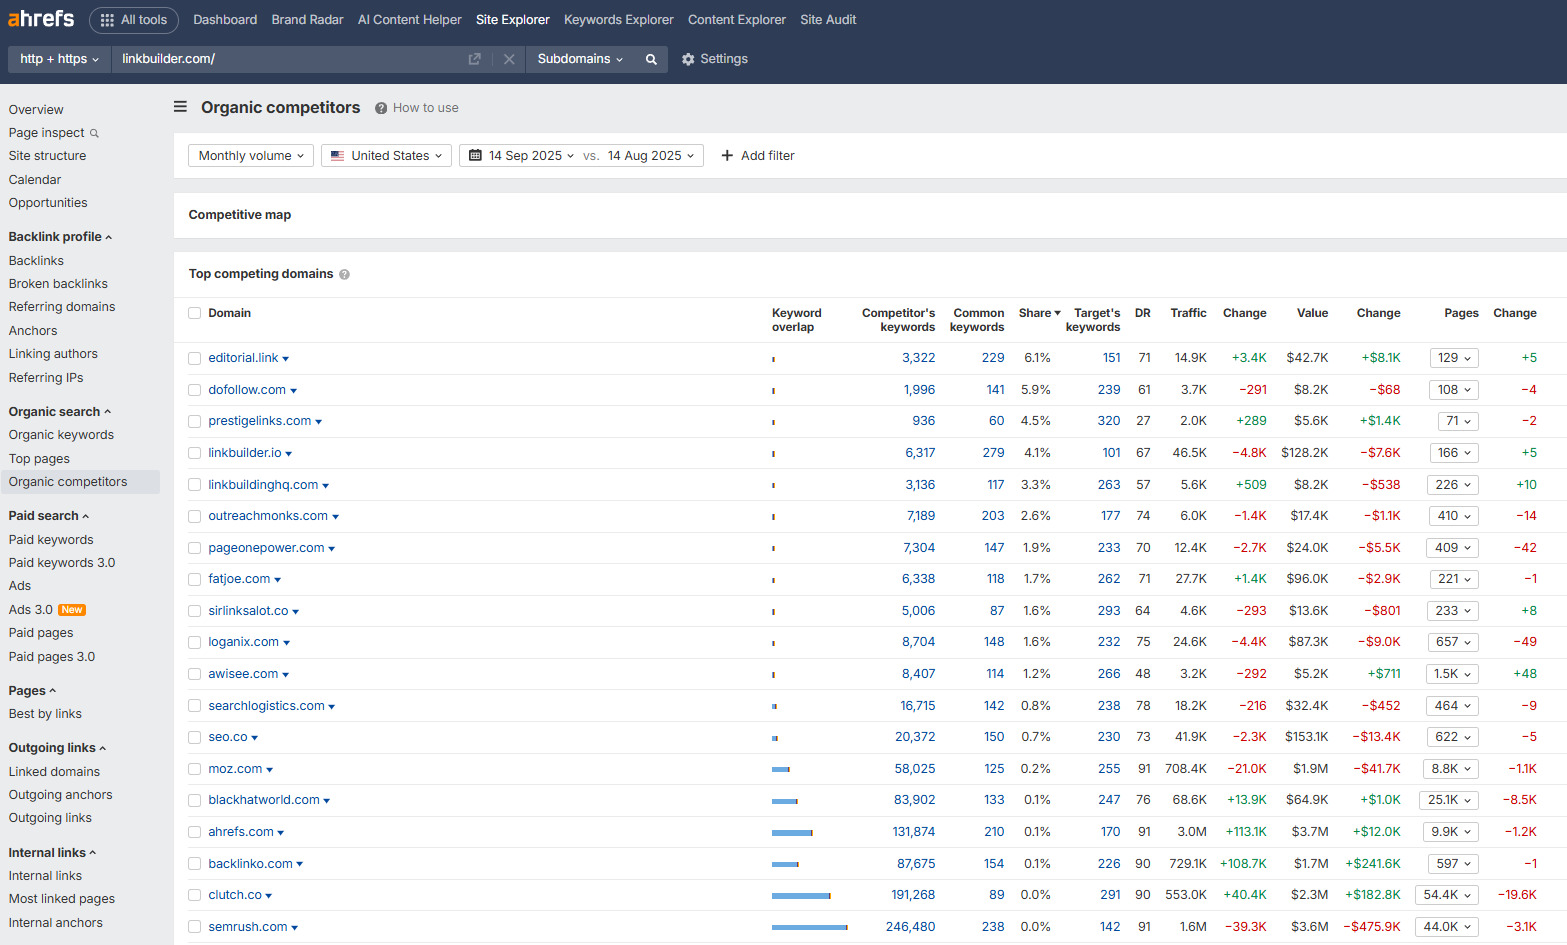The width and height of the screenshot is (1567, 945).
Task: Click the keyword overlap bar for ahrefs.com
Action: click(x=792, y=833)
